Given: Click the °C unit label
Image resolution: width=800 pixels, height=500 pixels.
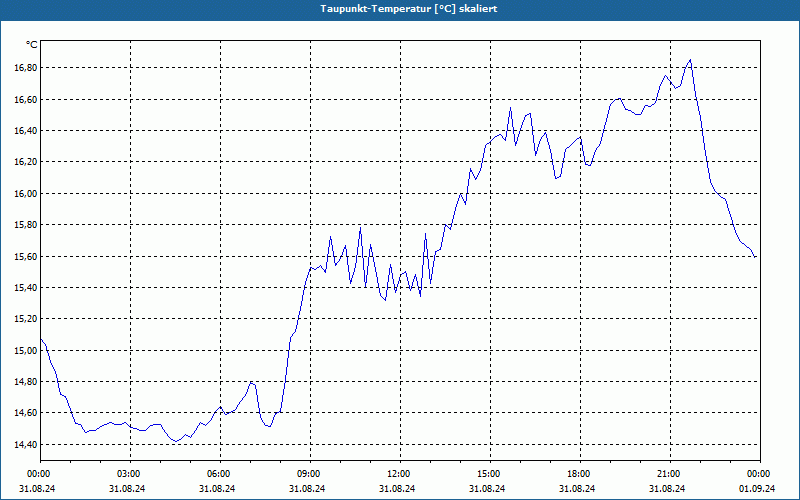Looking at the screenshot, I should tap(32, 45).
